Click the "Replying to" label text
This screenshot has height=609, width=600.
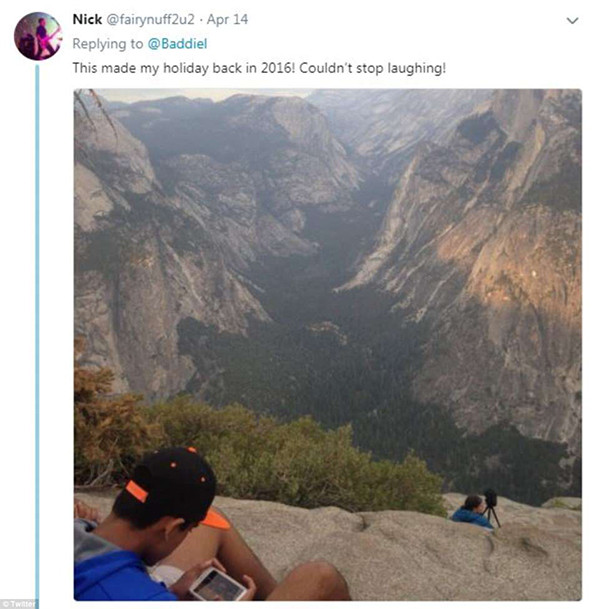108,45
